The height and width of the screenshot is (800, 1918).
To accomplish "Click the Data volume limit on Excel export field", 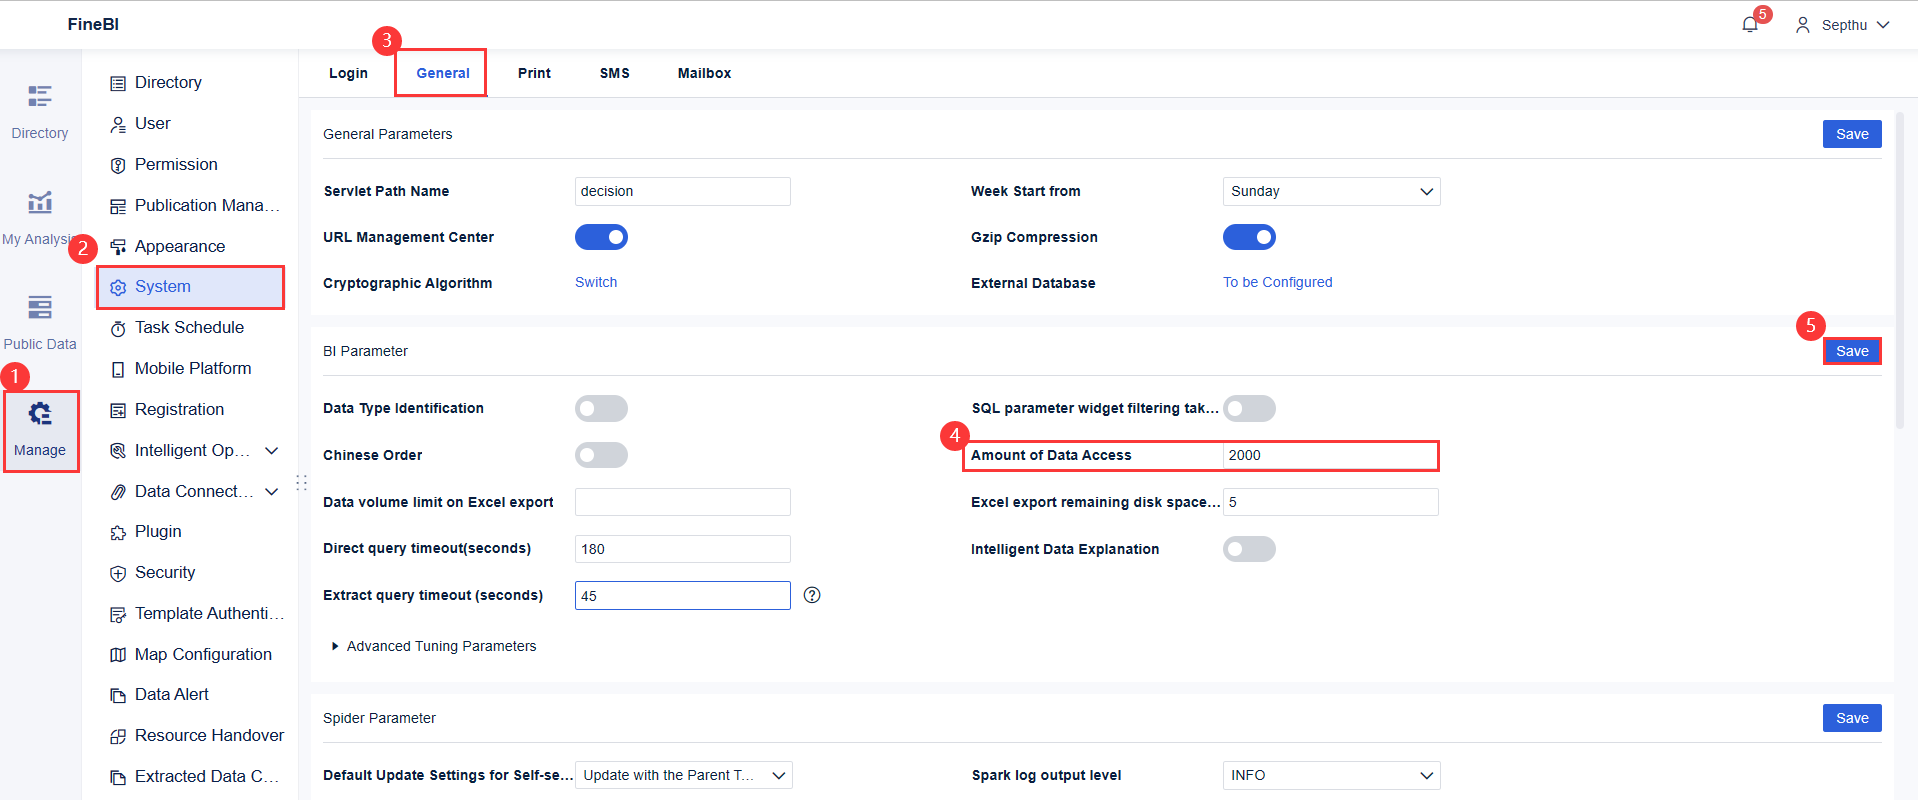I will coord(683,502).
